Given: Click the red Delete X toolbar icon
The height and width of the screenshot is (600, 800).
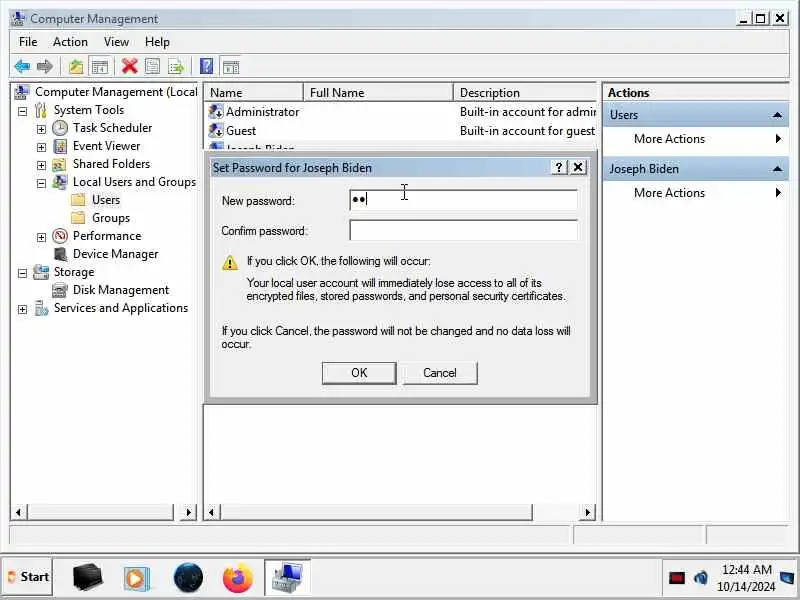Looking at the screenshot, I should pos(130,66).
